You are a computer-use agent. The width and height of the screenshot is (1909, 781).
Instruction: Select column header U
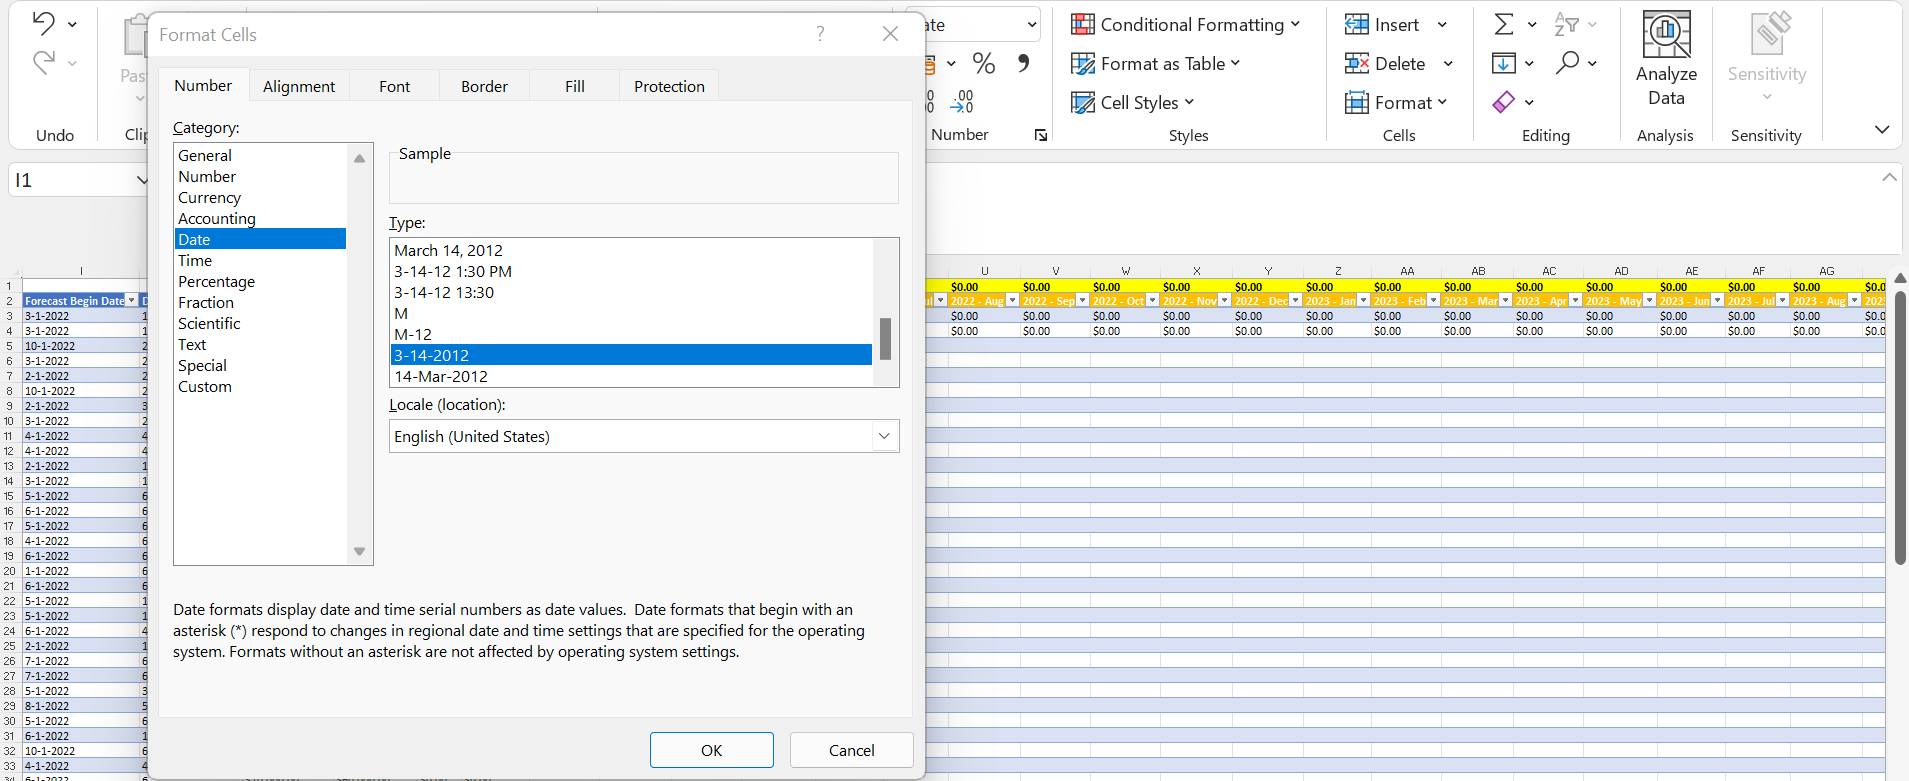click(x=984, y=271)
